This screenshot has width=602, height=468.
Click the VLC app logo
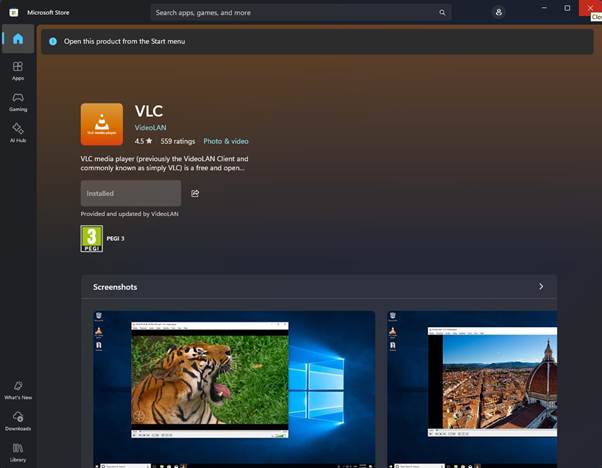click(102, 124)
